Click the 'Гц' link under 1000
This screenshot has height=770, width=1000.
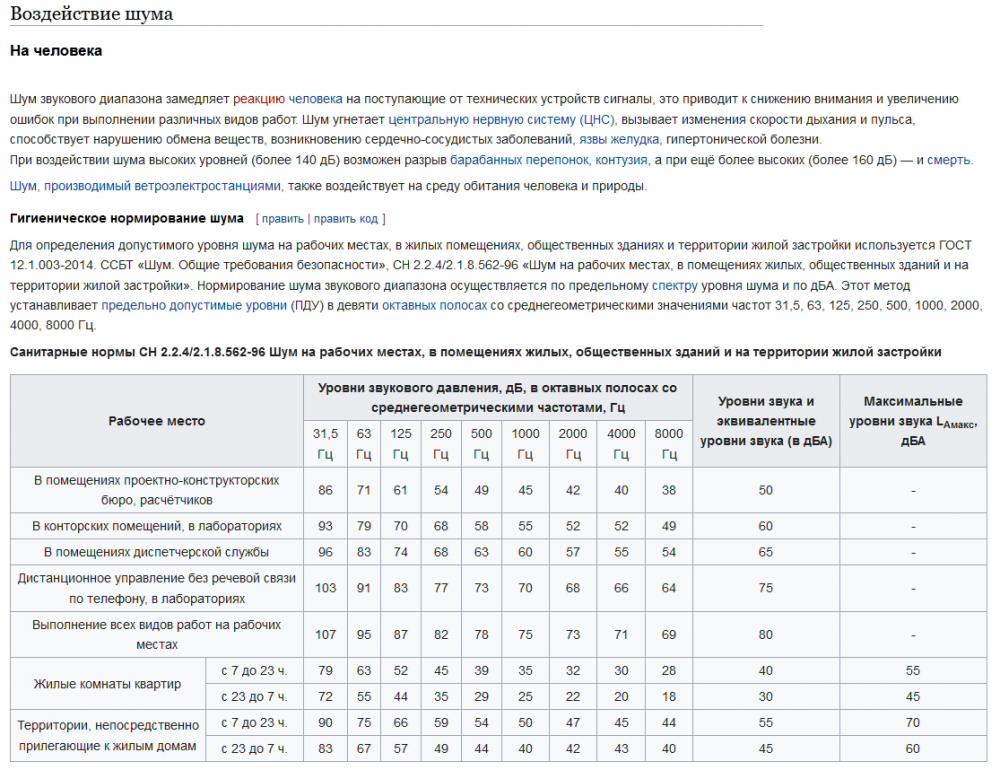tap(525, 454)
